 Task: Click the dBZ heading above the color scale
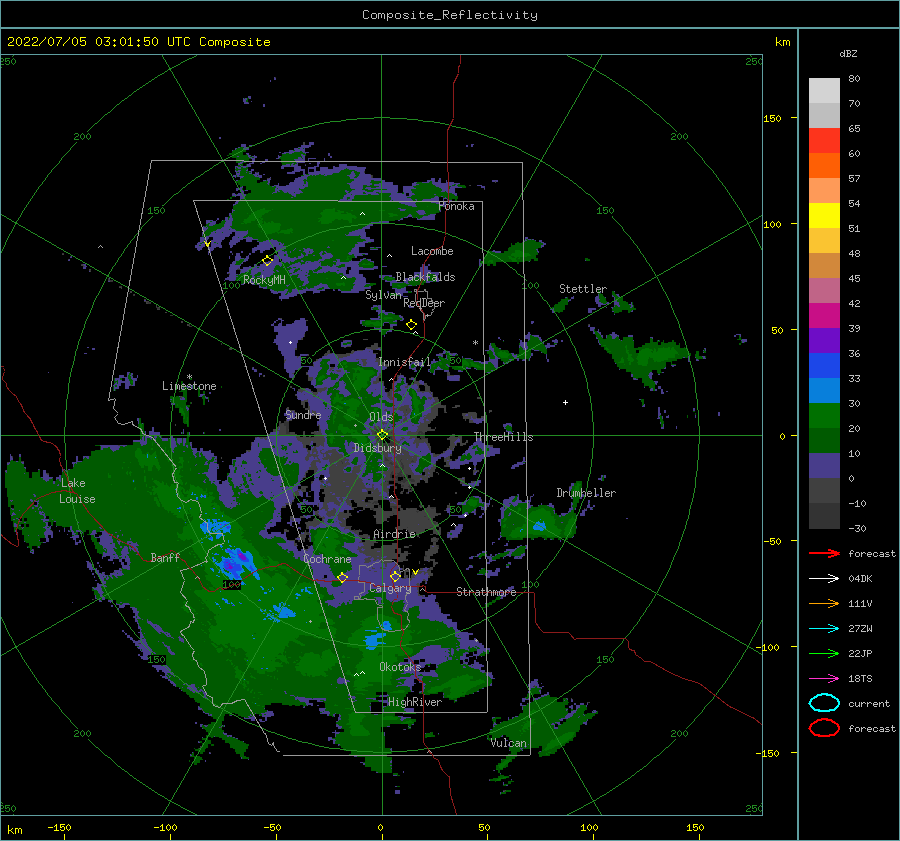coord(848,54)
